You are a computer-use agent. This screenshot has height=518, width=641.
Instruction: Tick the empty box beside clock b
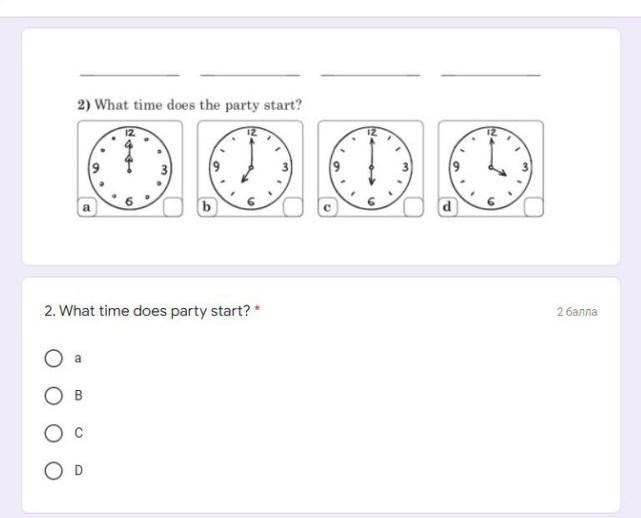(293, 207)
